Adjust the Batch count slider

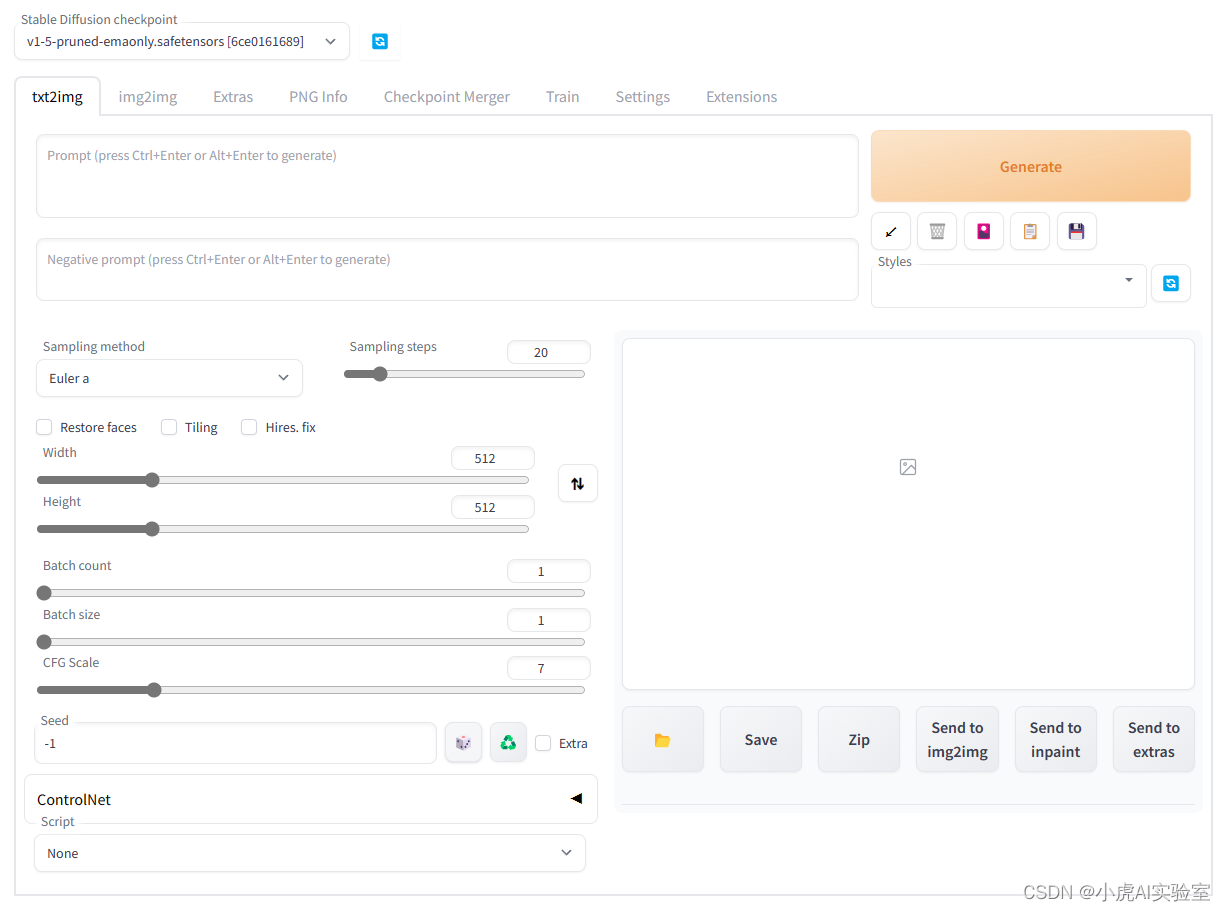click(311, 593)
